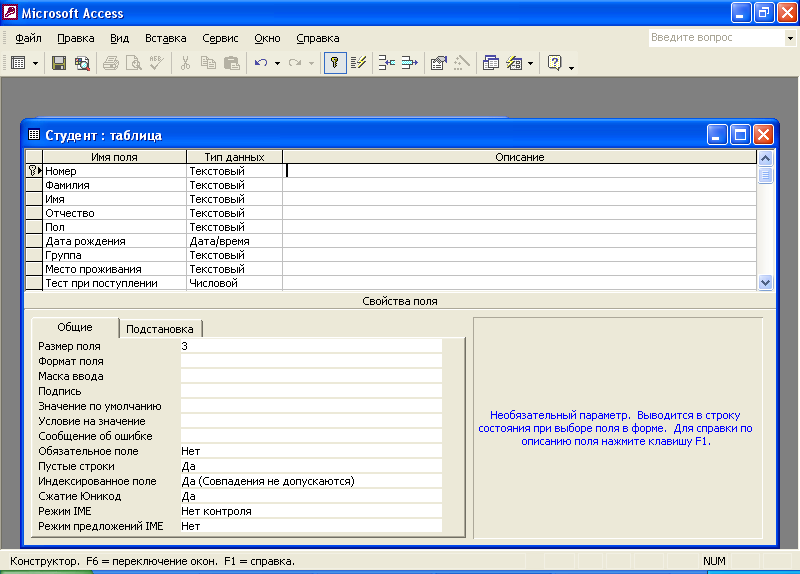Open the Database Window toolbar icon
Image resolution: width=800 pixels, height=574 pixels.
coord(491,63)
